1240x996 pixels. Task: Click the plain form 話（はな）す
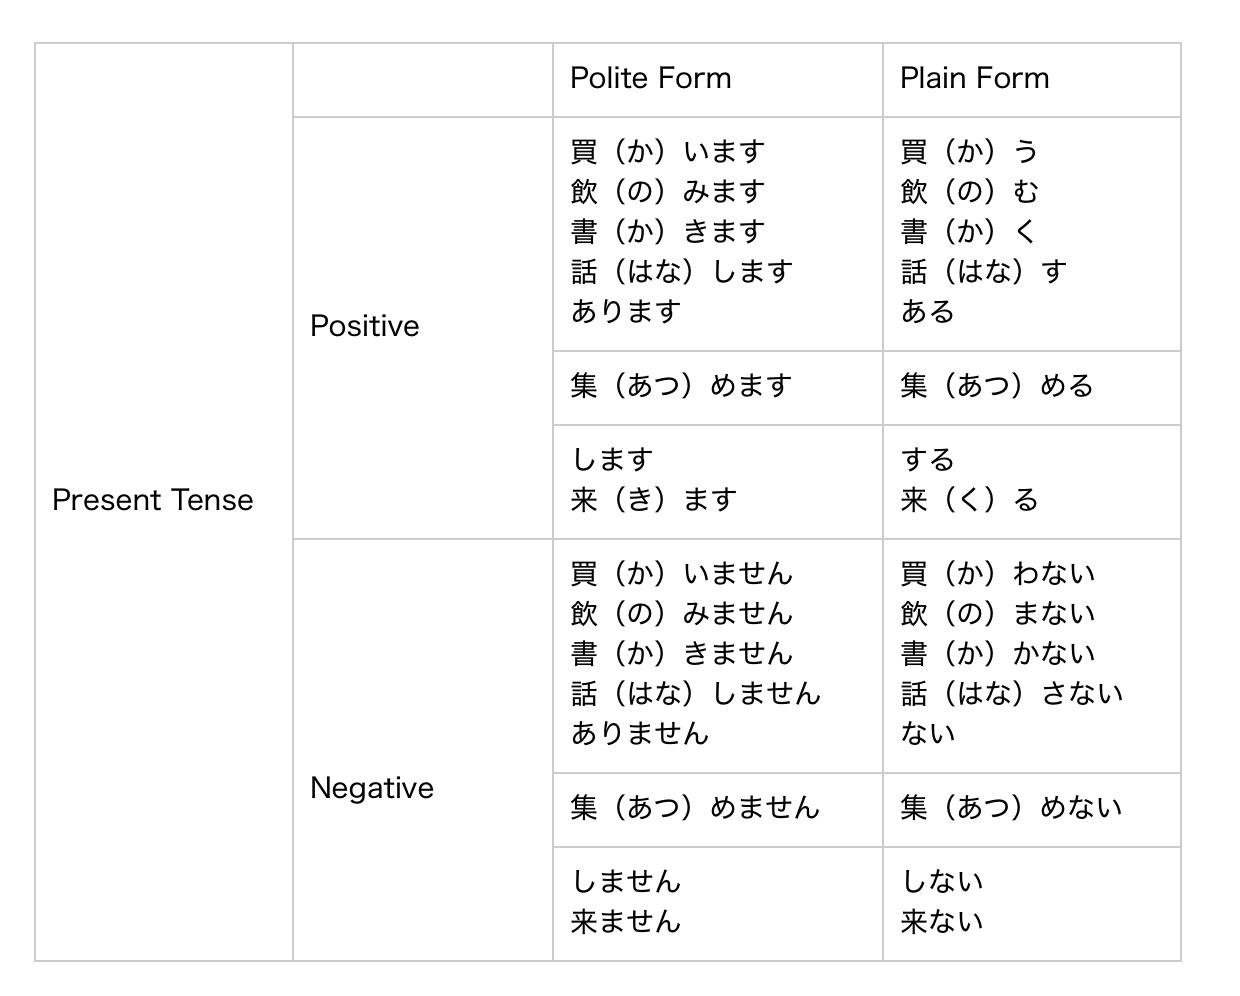[984, 272]
